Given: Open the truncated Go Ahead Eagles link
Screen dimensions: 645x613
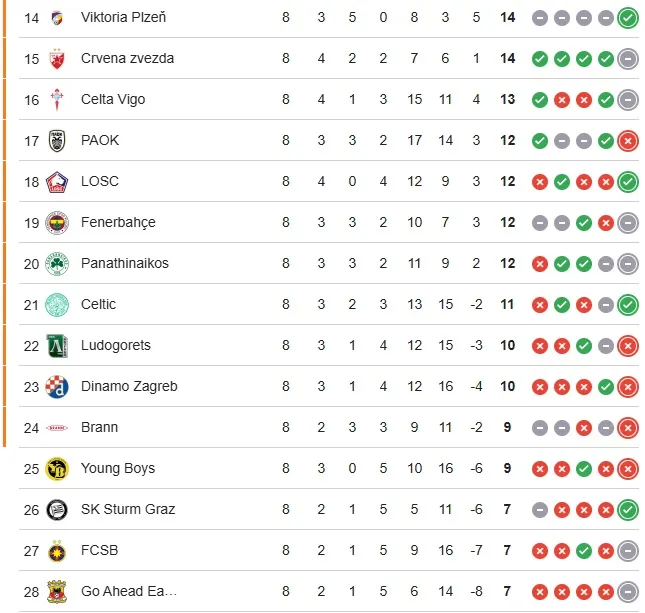Looking at the screenshot, I should coord(127,591).
